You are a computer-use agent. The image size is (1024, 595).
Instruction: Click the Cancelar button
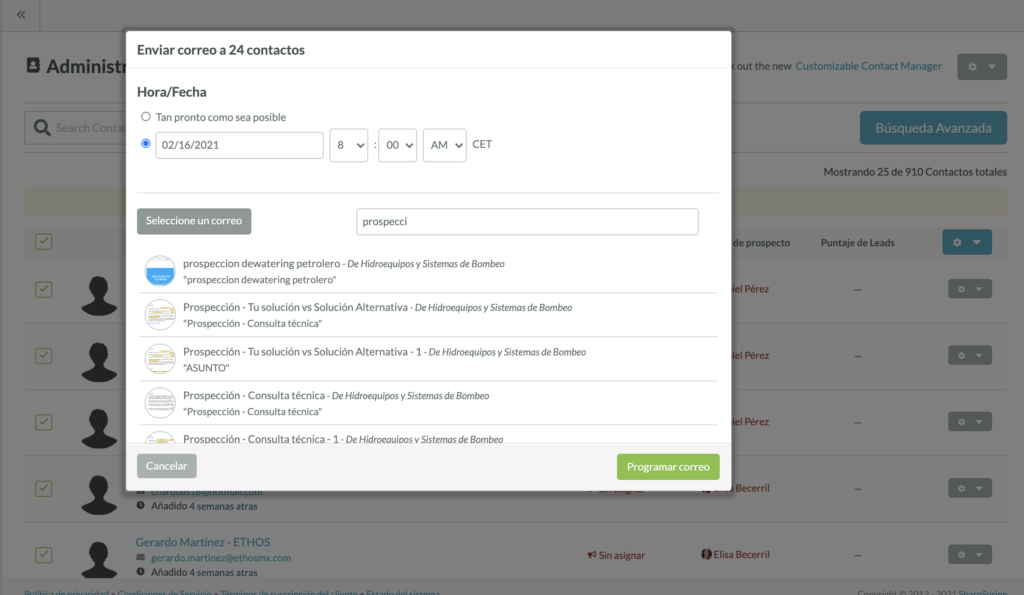[x=167, y=466]
